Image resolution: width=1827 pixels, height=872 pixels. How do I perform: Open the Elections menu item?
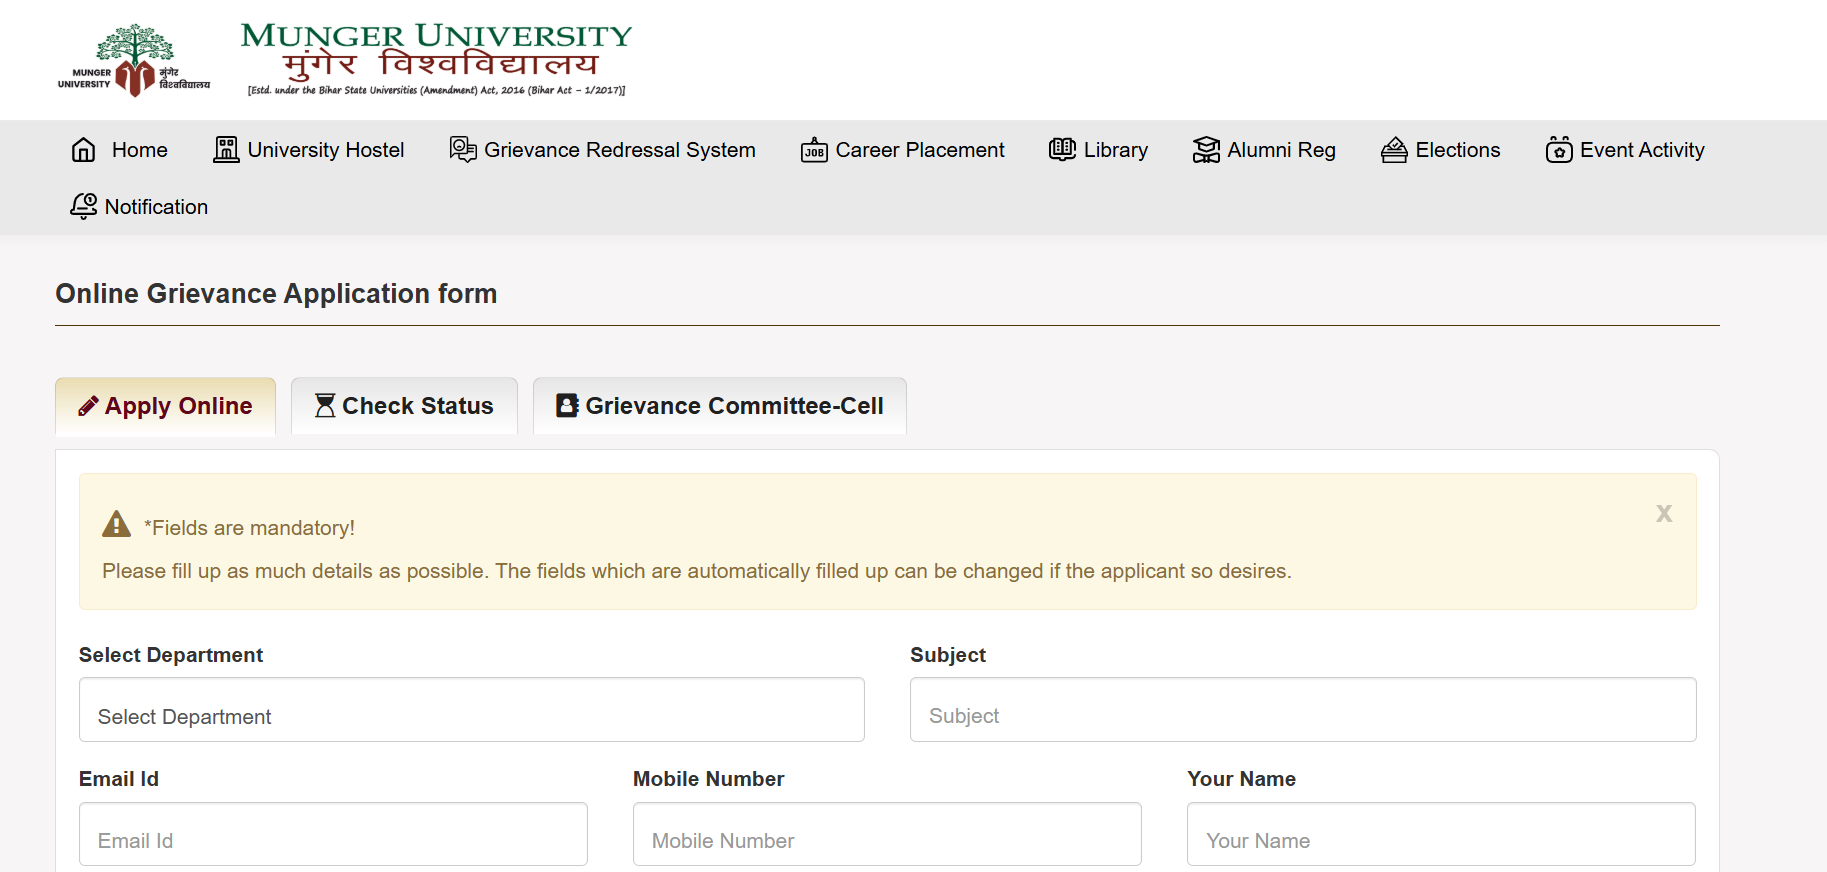point(1441,150)
